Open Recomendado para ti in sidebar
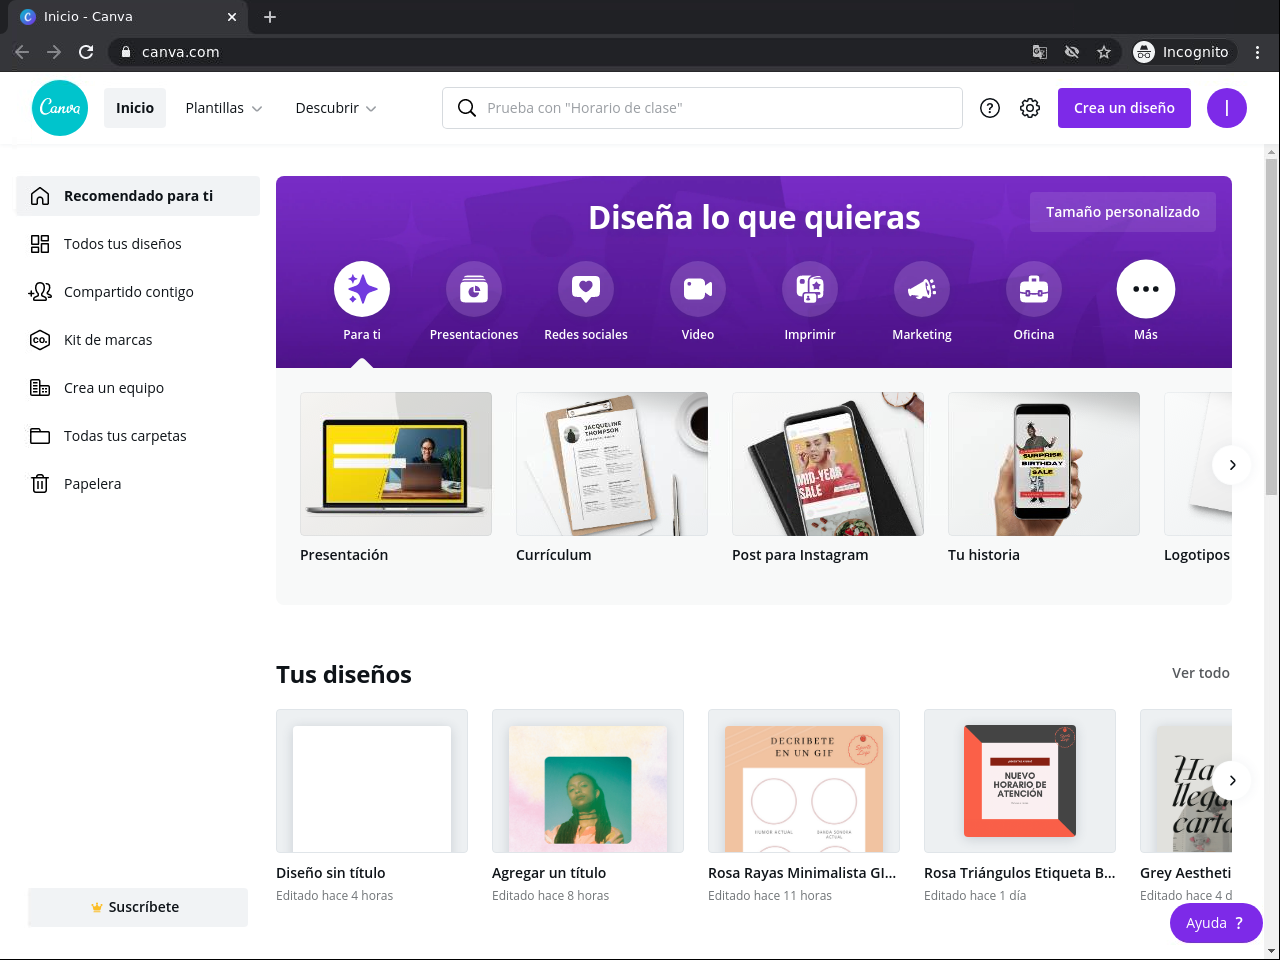The width and height of the screenshot is (1280, 960). (x=138, y=196)
